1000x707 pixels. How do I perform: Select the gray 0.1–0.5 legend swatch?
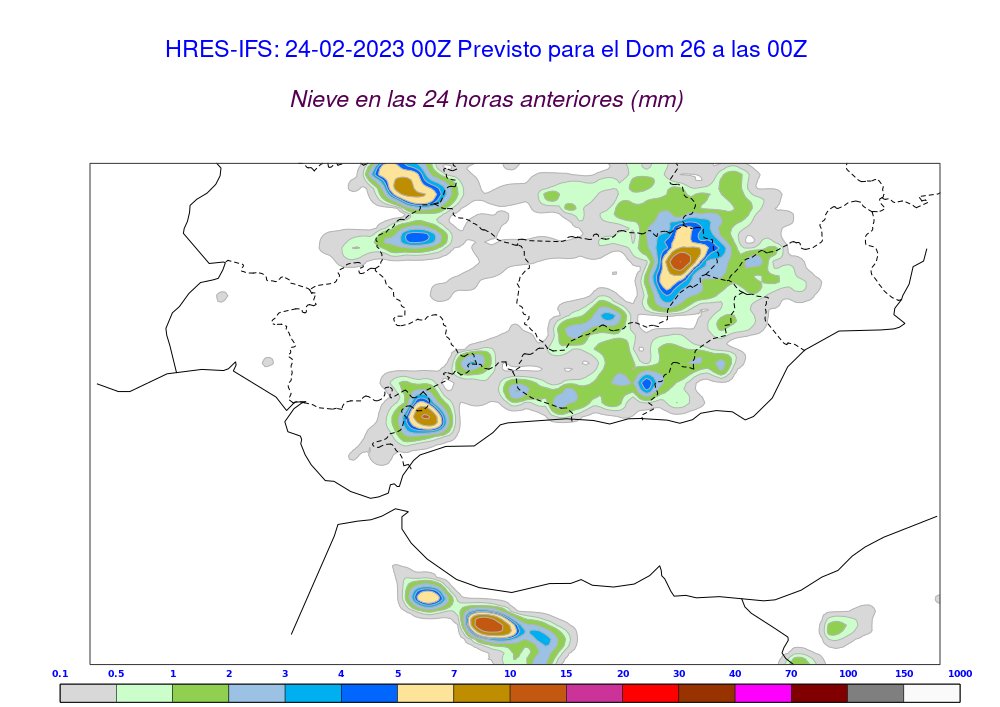coord(88,693)
